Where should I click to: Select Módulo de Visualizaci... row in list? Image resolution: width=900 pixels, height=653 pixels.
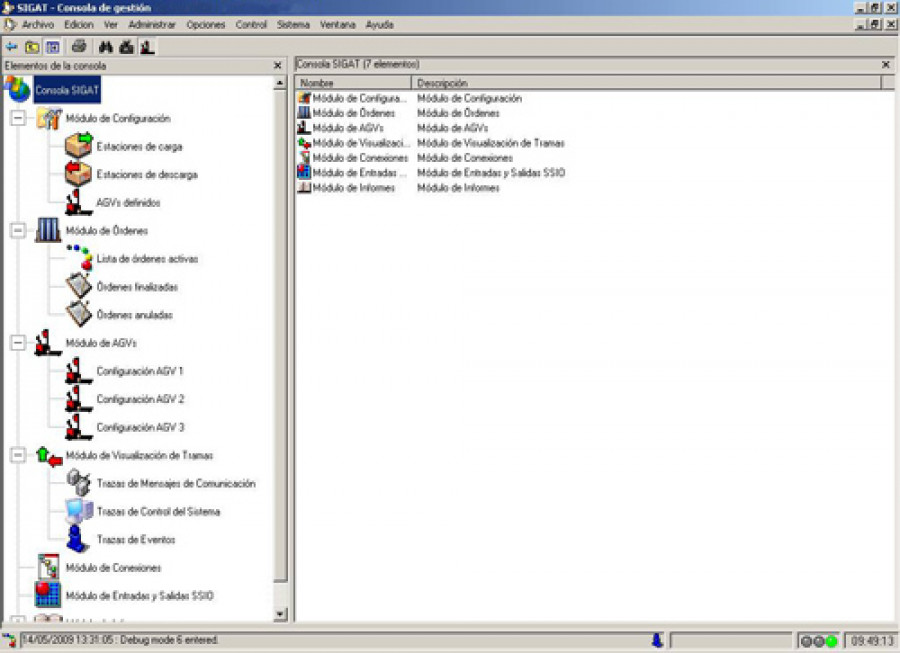[354, 143]
